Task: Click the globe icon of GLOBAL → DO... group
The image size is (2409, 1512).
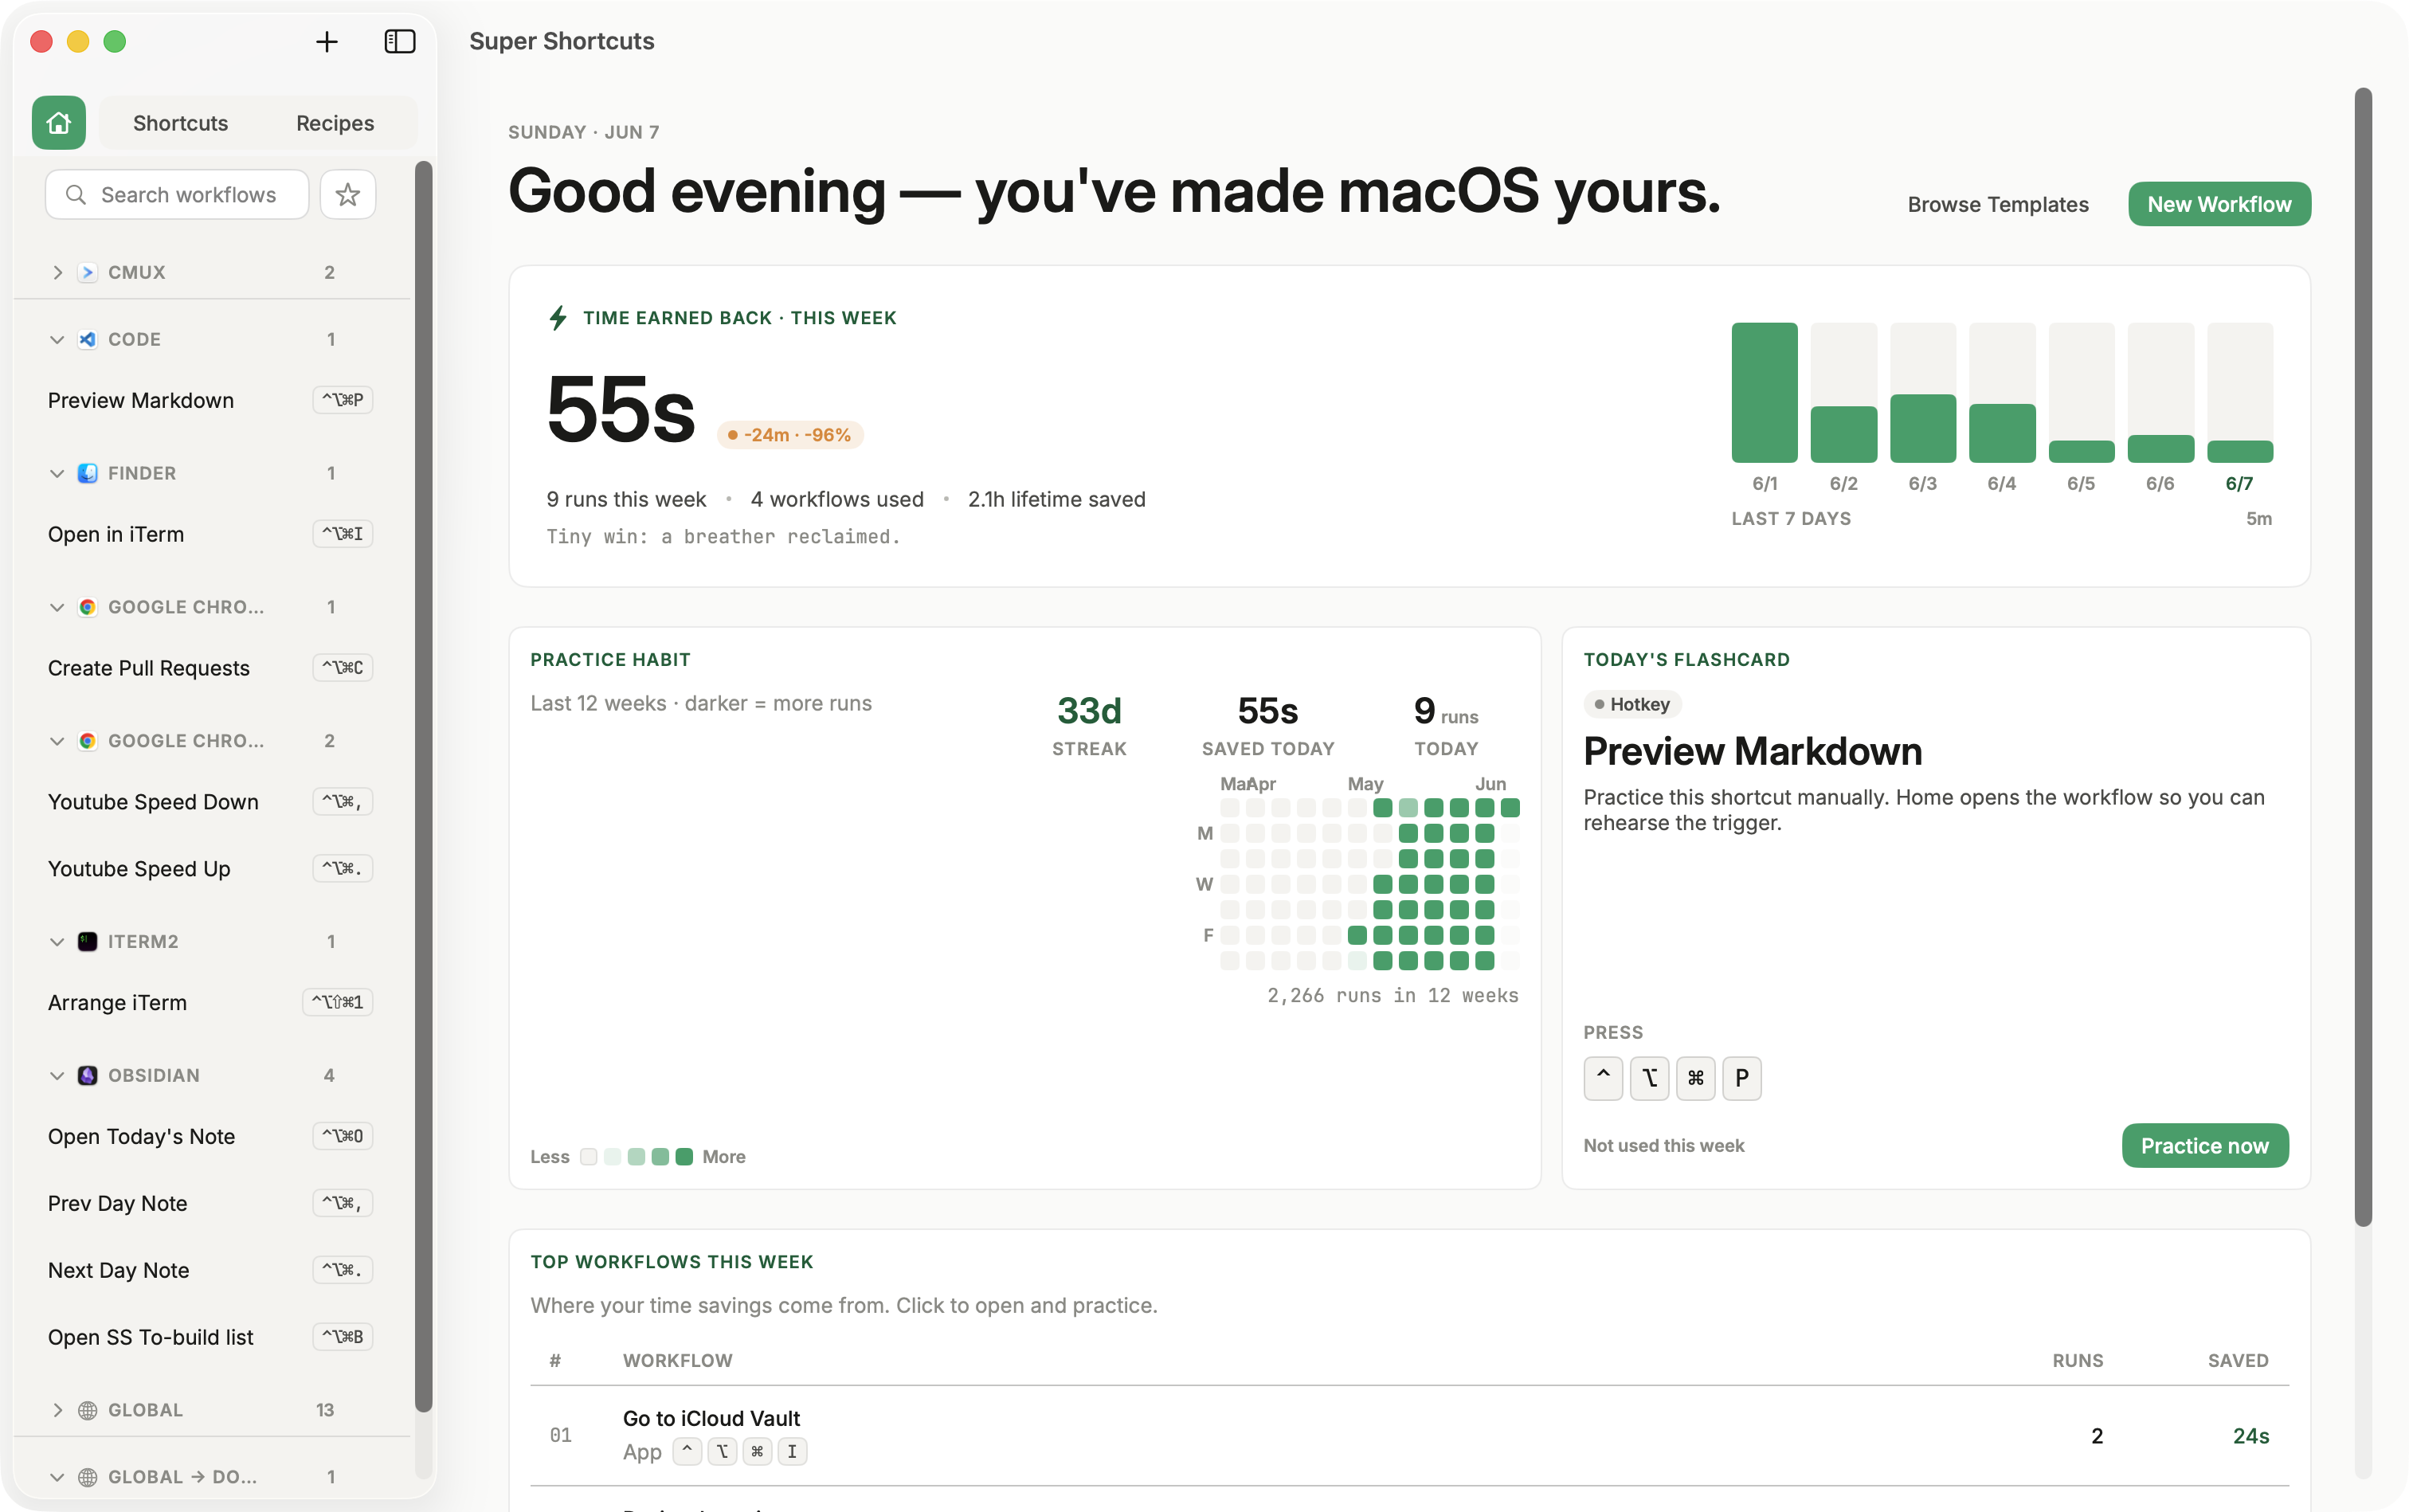Action: pos(88,1476)
